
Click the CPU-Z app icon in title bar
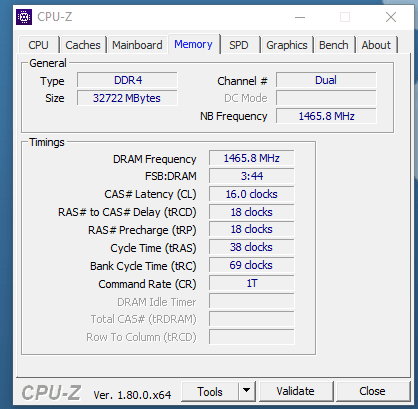(24, 17)
